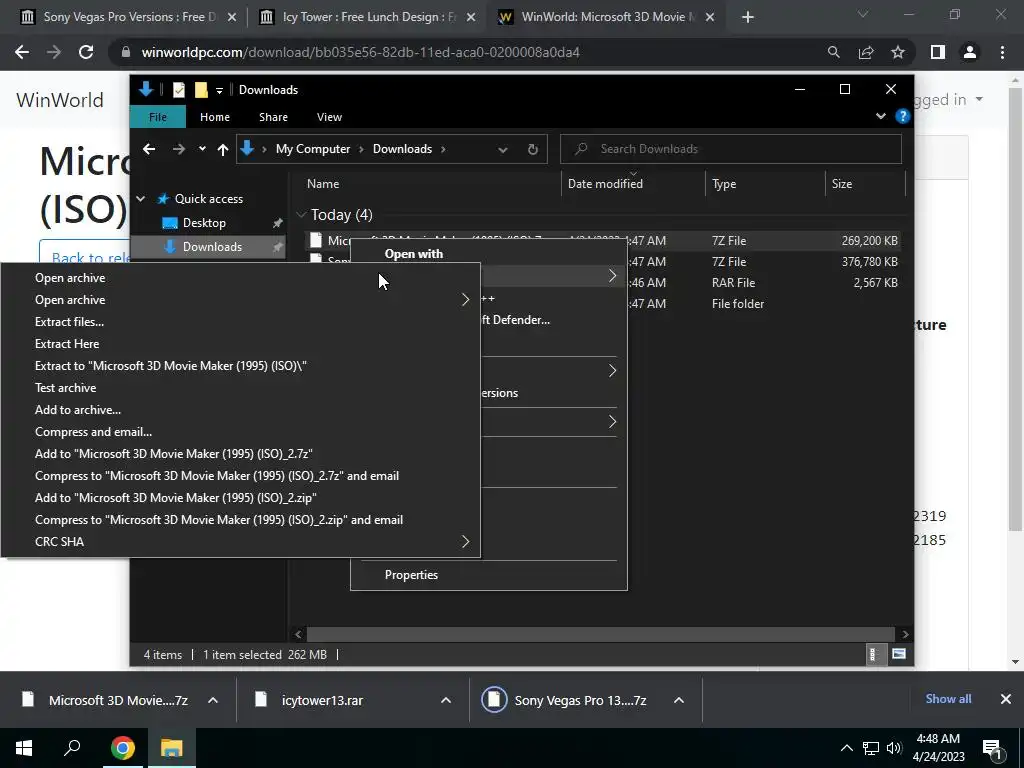Select Desktop in Quick access
The image size is (1024, 768).
204,223
